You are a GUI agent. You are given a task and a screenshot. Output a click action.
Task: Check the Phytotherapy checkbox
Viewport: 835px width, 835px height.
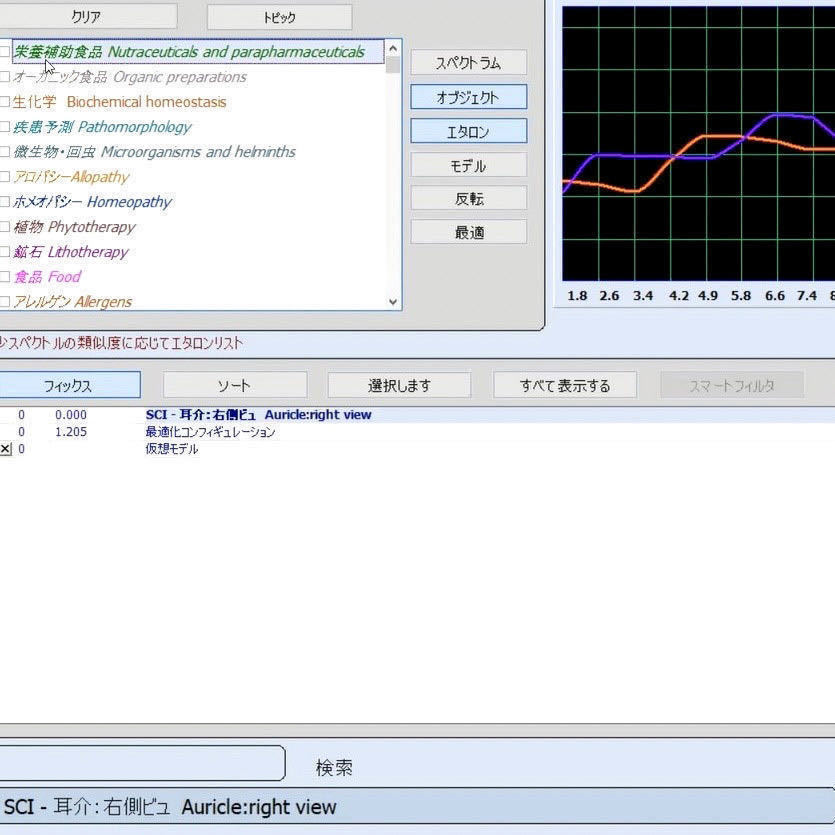click(x=4, y=226)
